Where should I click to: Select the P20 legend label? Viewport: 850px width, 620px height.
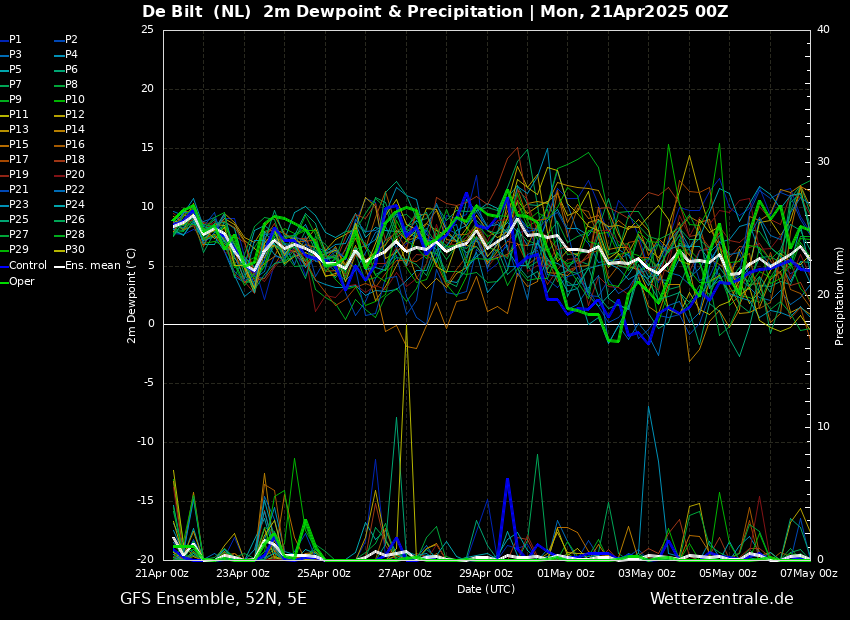(x=70, y=175)
